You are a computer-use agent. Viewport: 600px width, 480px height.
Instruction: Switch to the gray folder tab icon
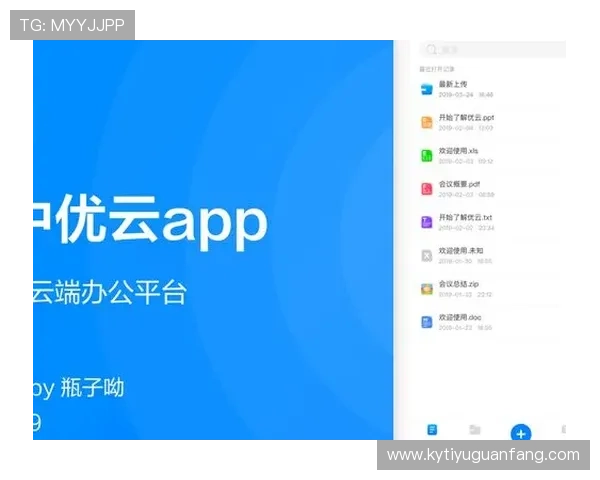pos(475,430)
